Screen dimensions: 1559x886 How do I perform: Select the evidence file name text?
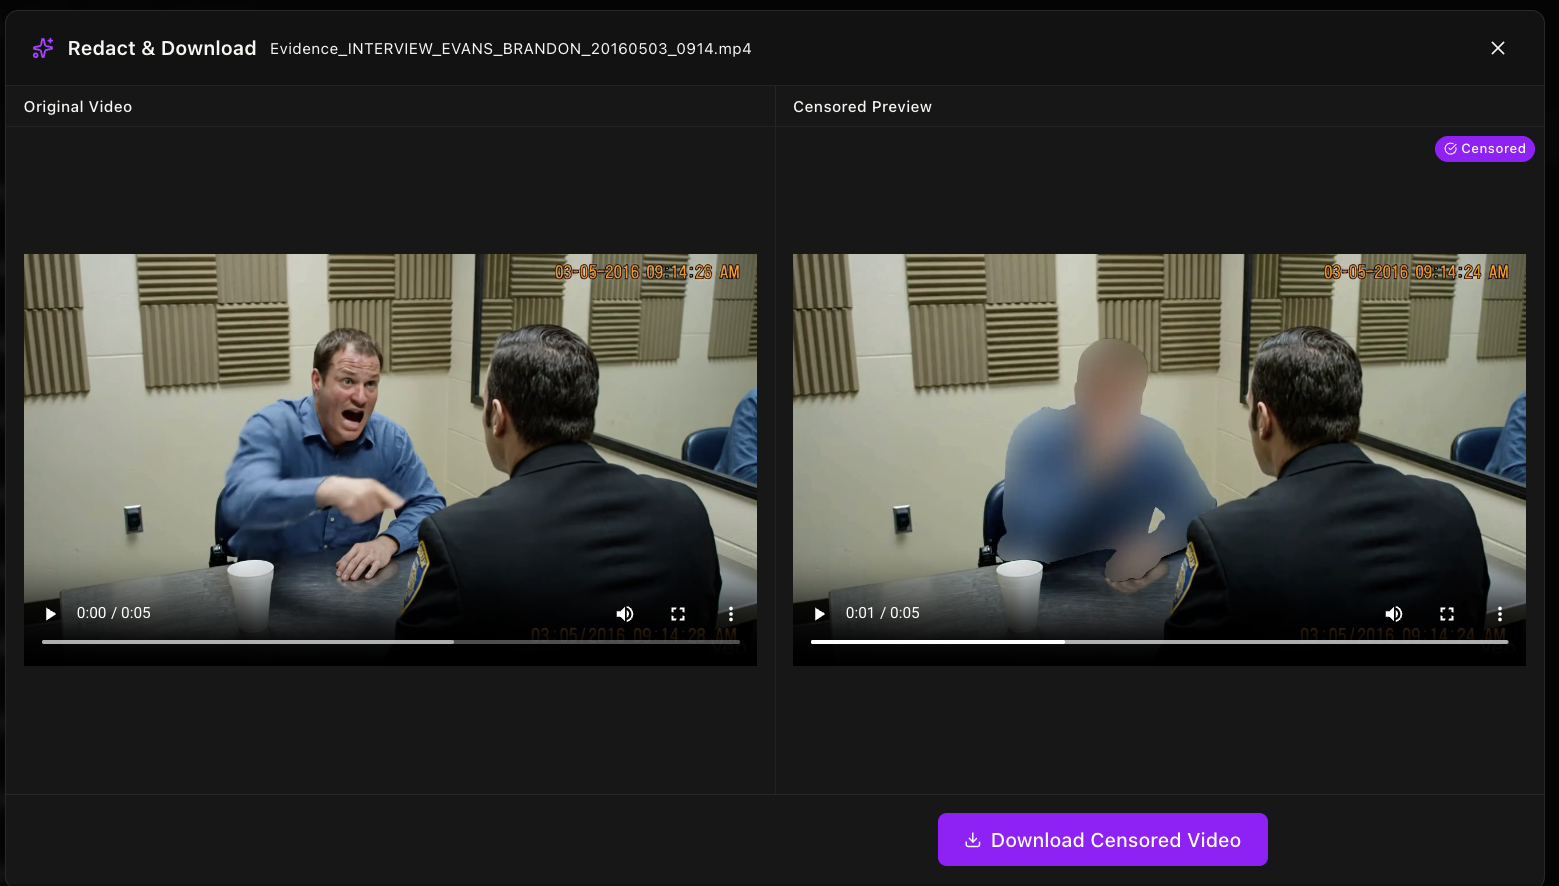511,49
